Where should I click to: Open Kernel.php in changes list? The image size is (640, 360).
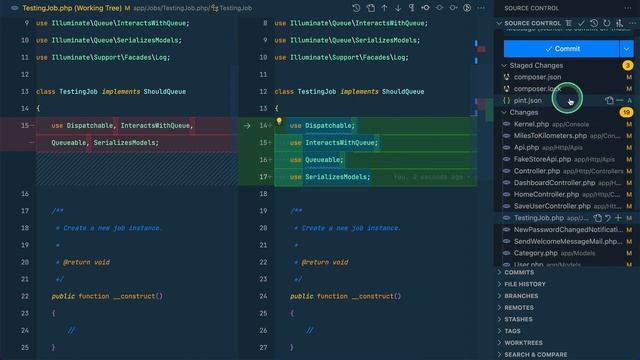coord(531,124)
